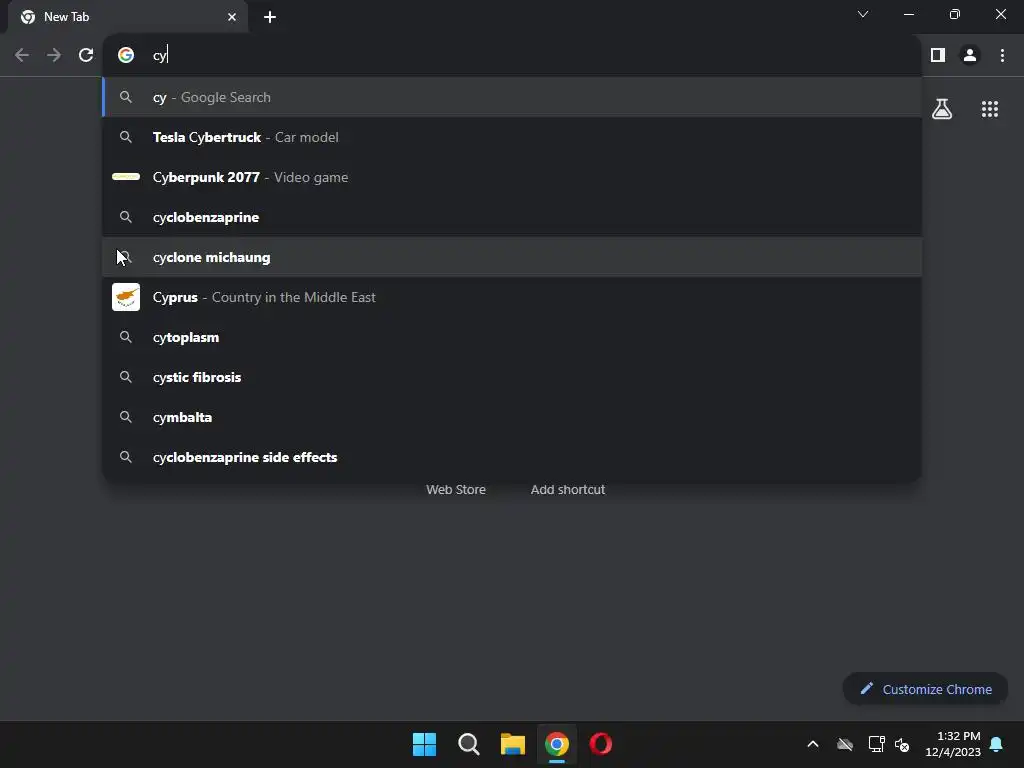1024x768 pixels.
Task: Expand the tab search chevron
Action: tap(863, 14)
